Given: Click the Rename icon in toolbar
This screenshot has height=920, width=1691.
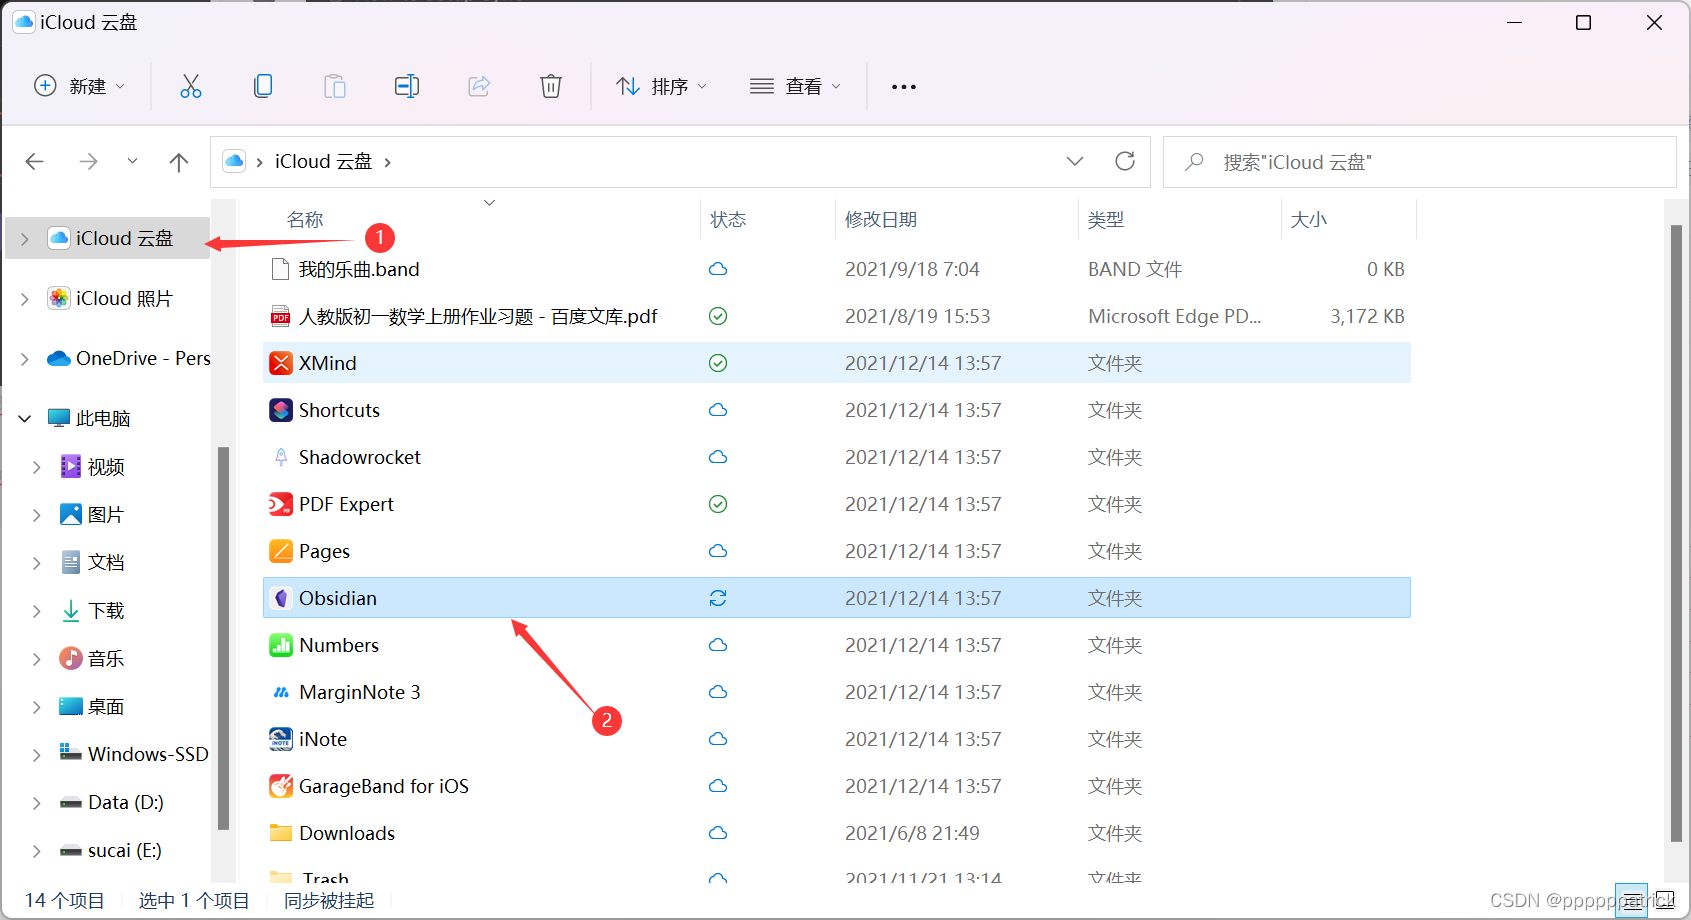Looking at the screenshot, I should (x=407, y=86).
